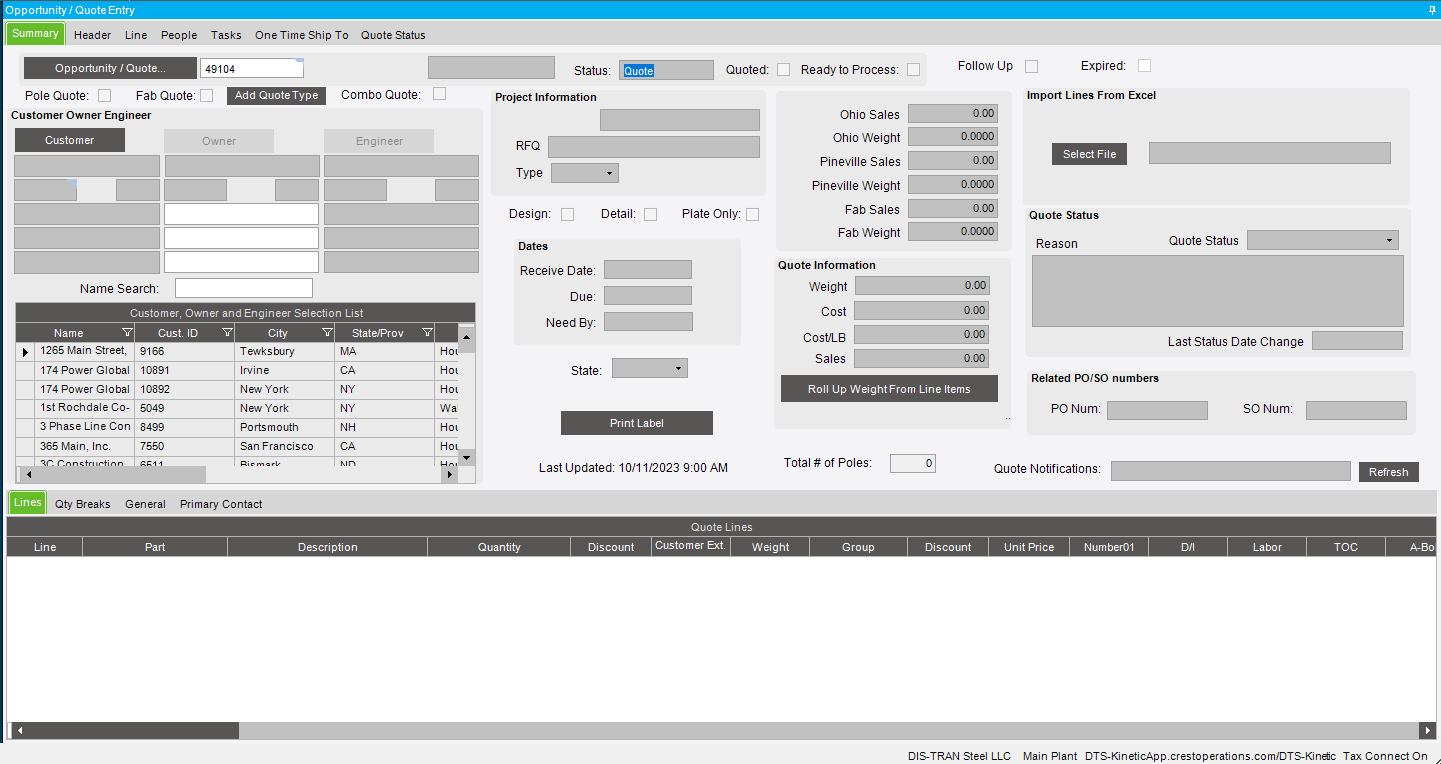Switch to the Quote Status tab

pyautogui.click(x=393, y=35)
